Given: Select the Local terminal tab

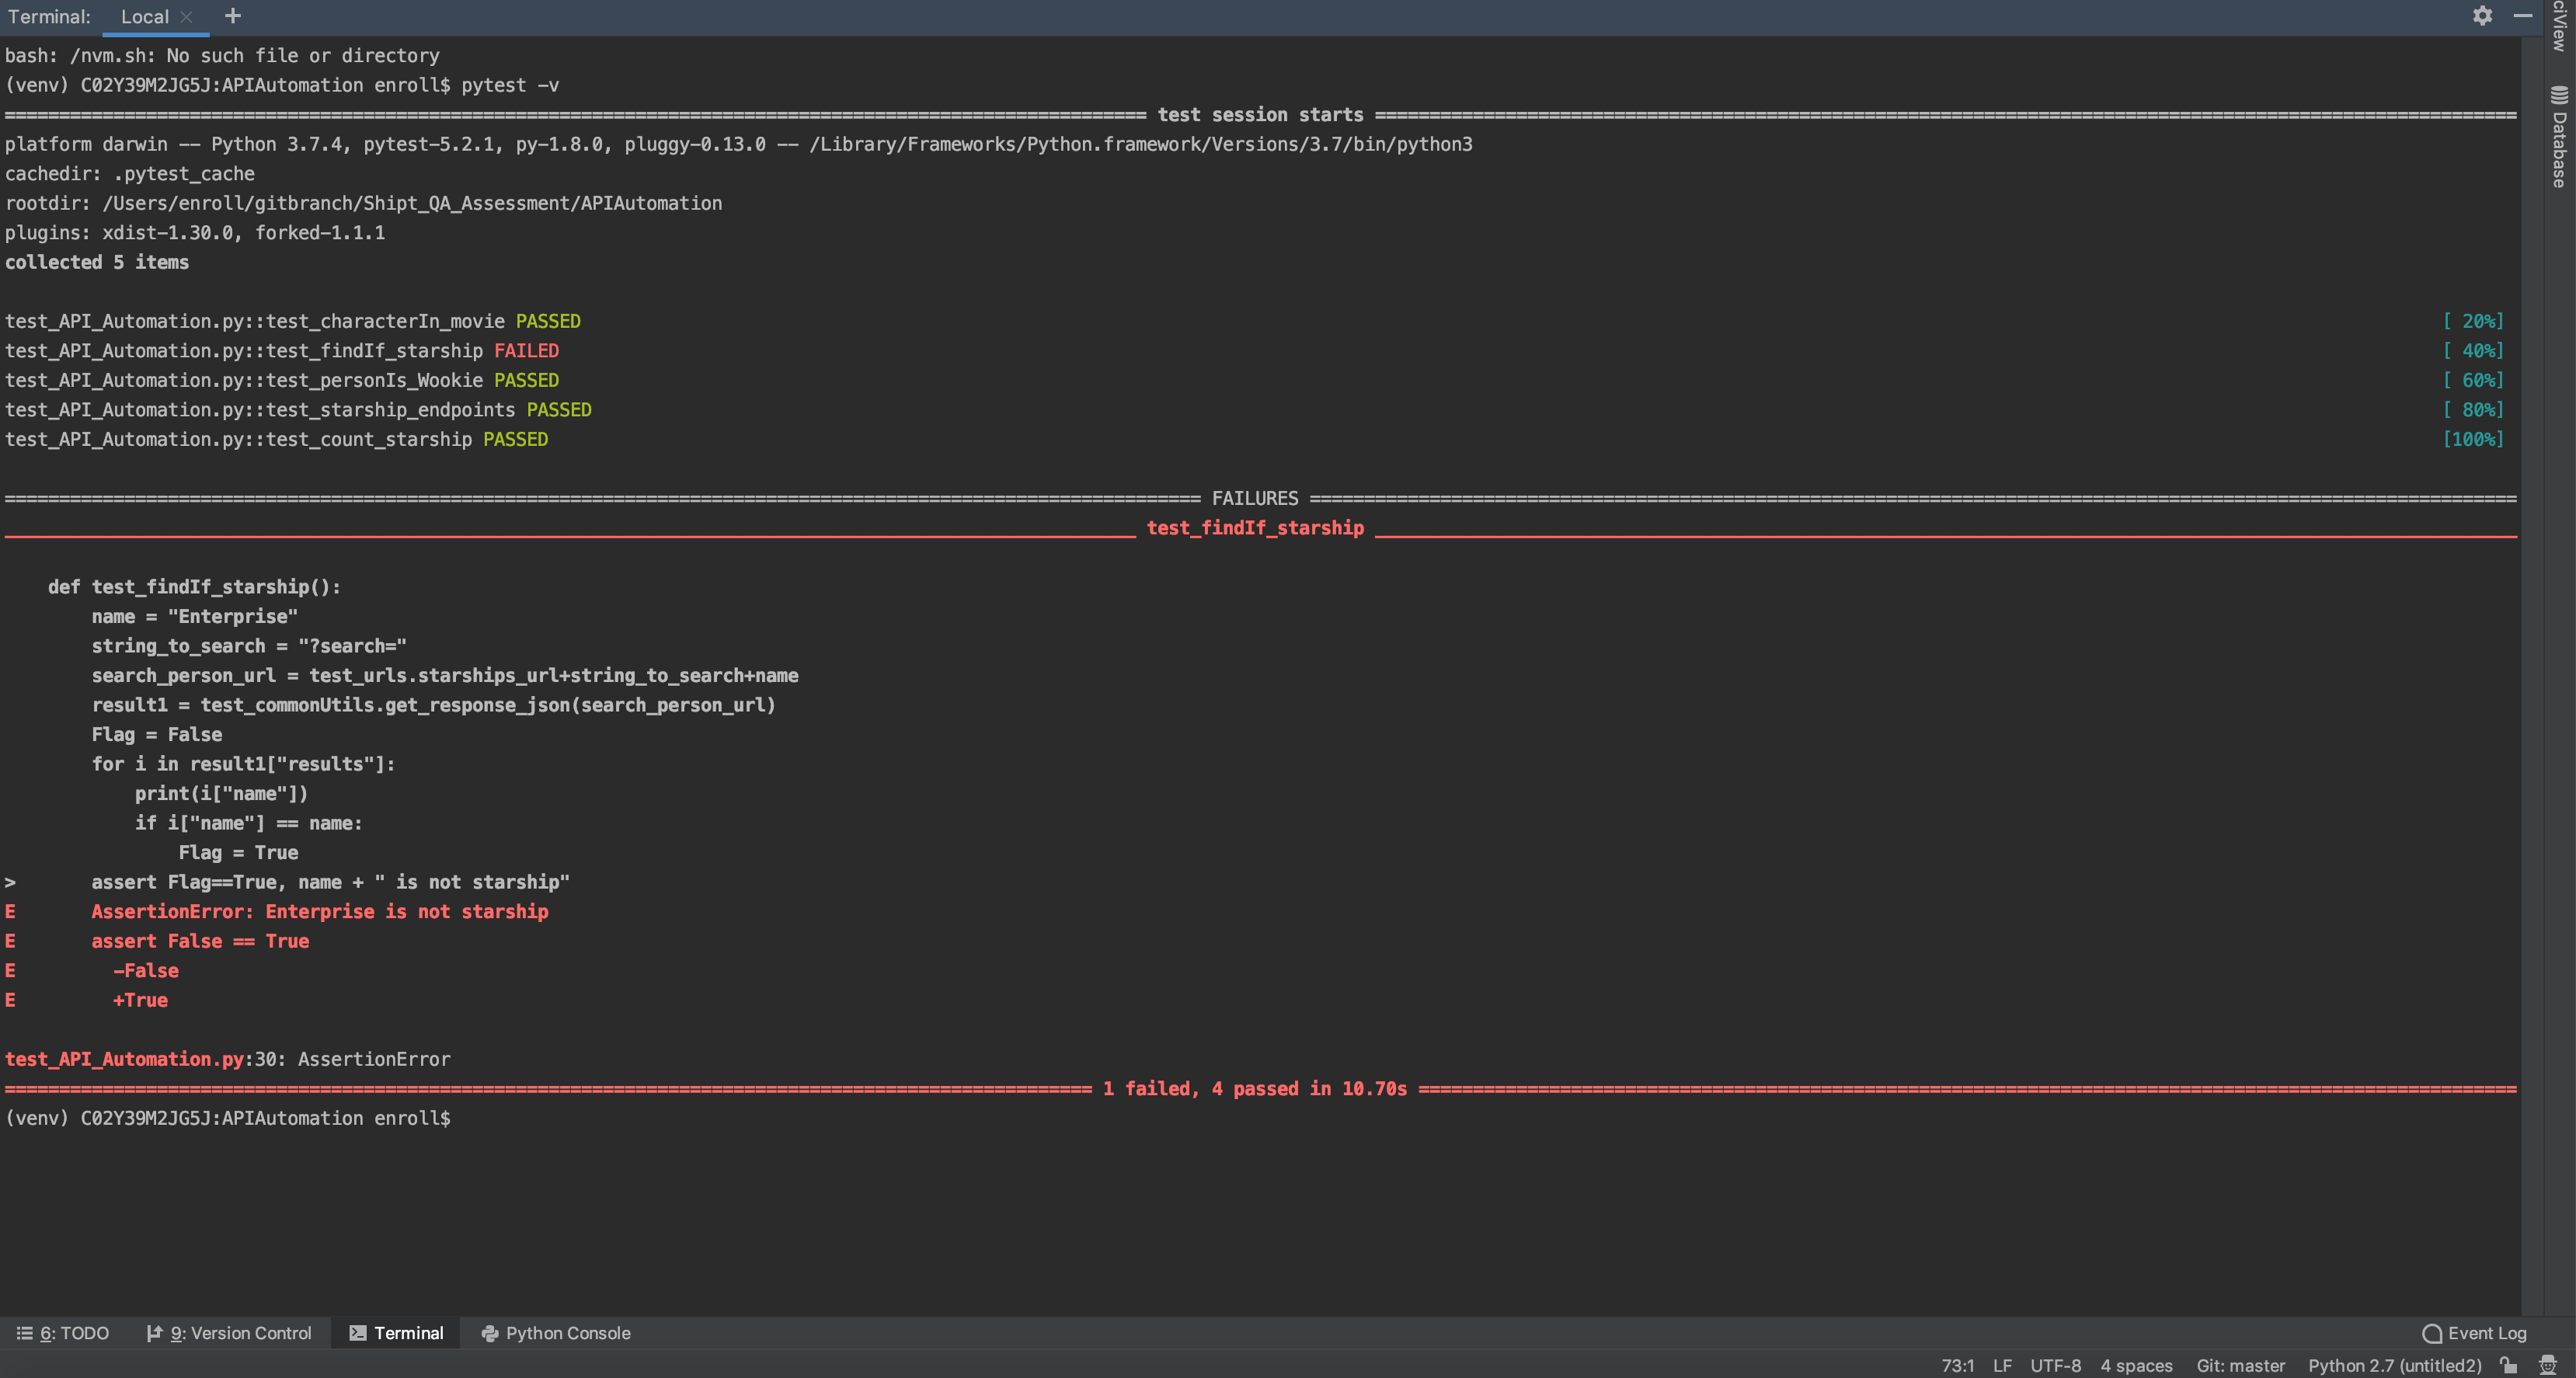Looking at the screenshot, I should coord(145,17).
